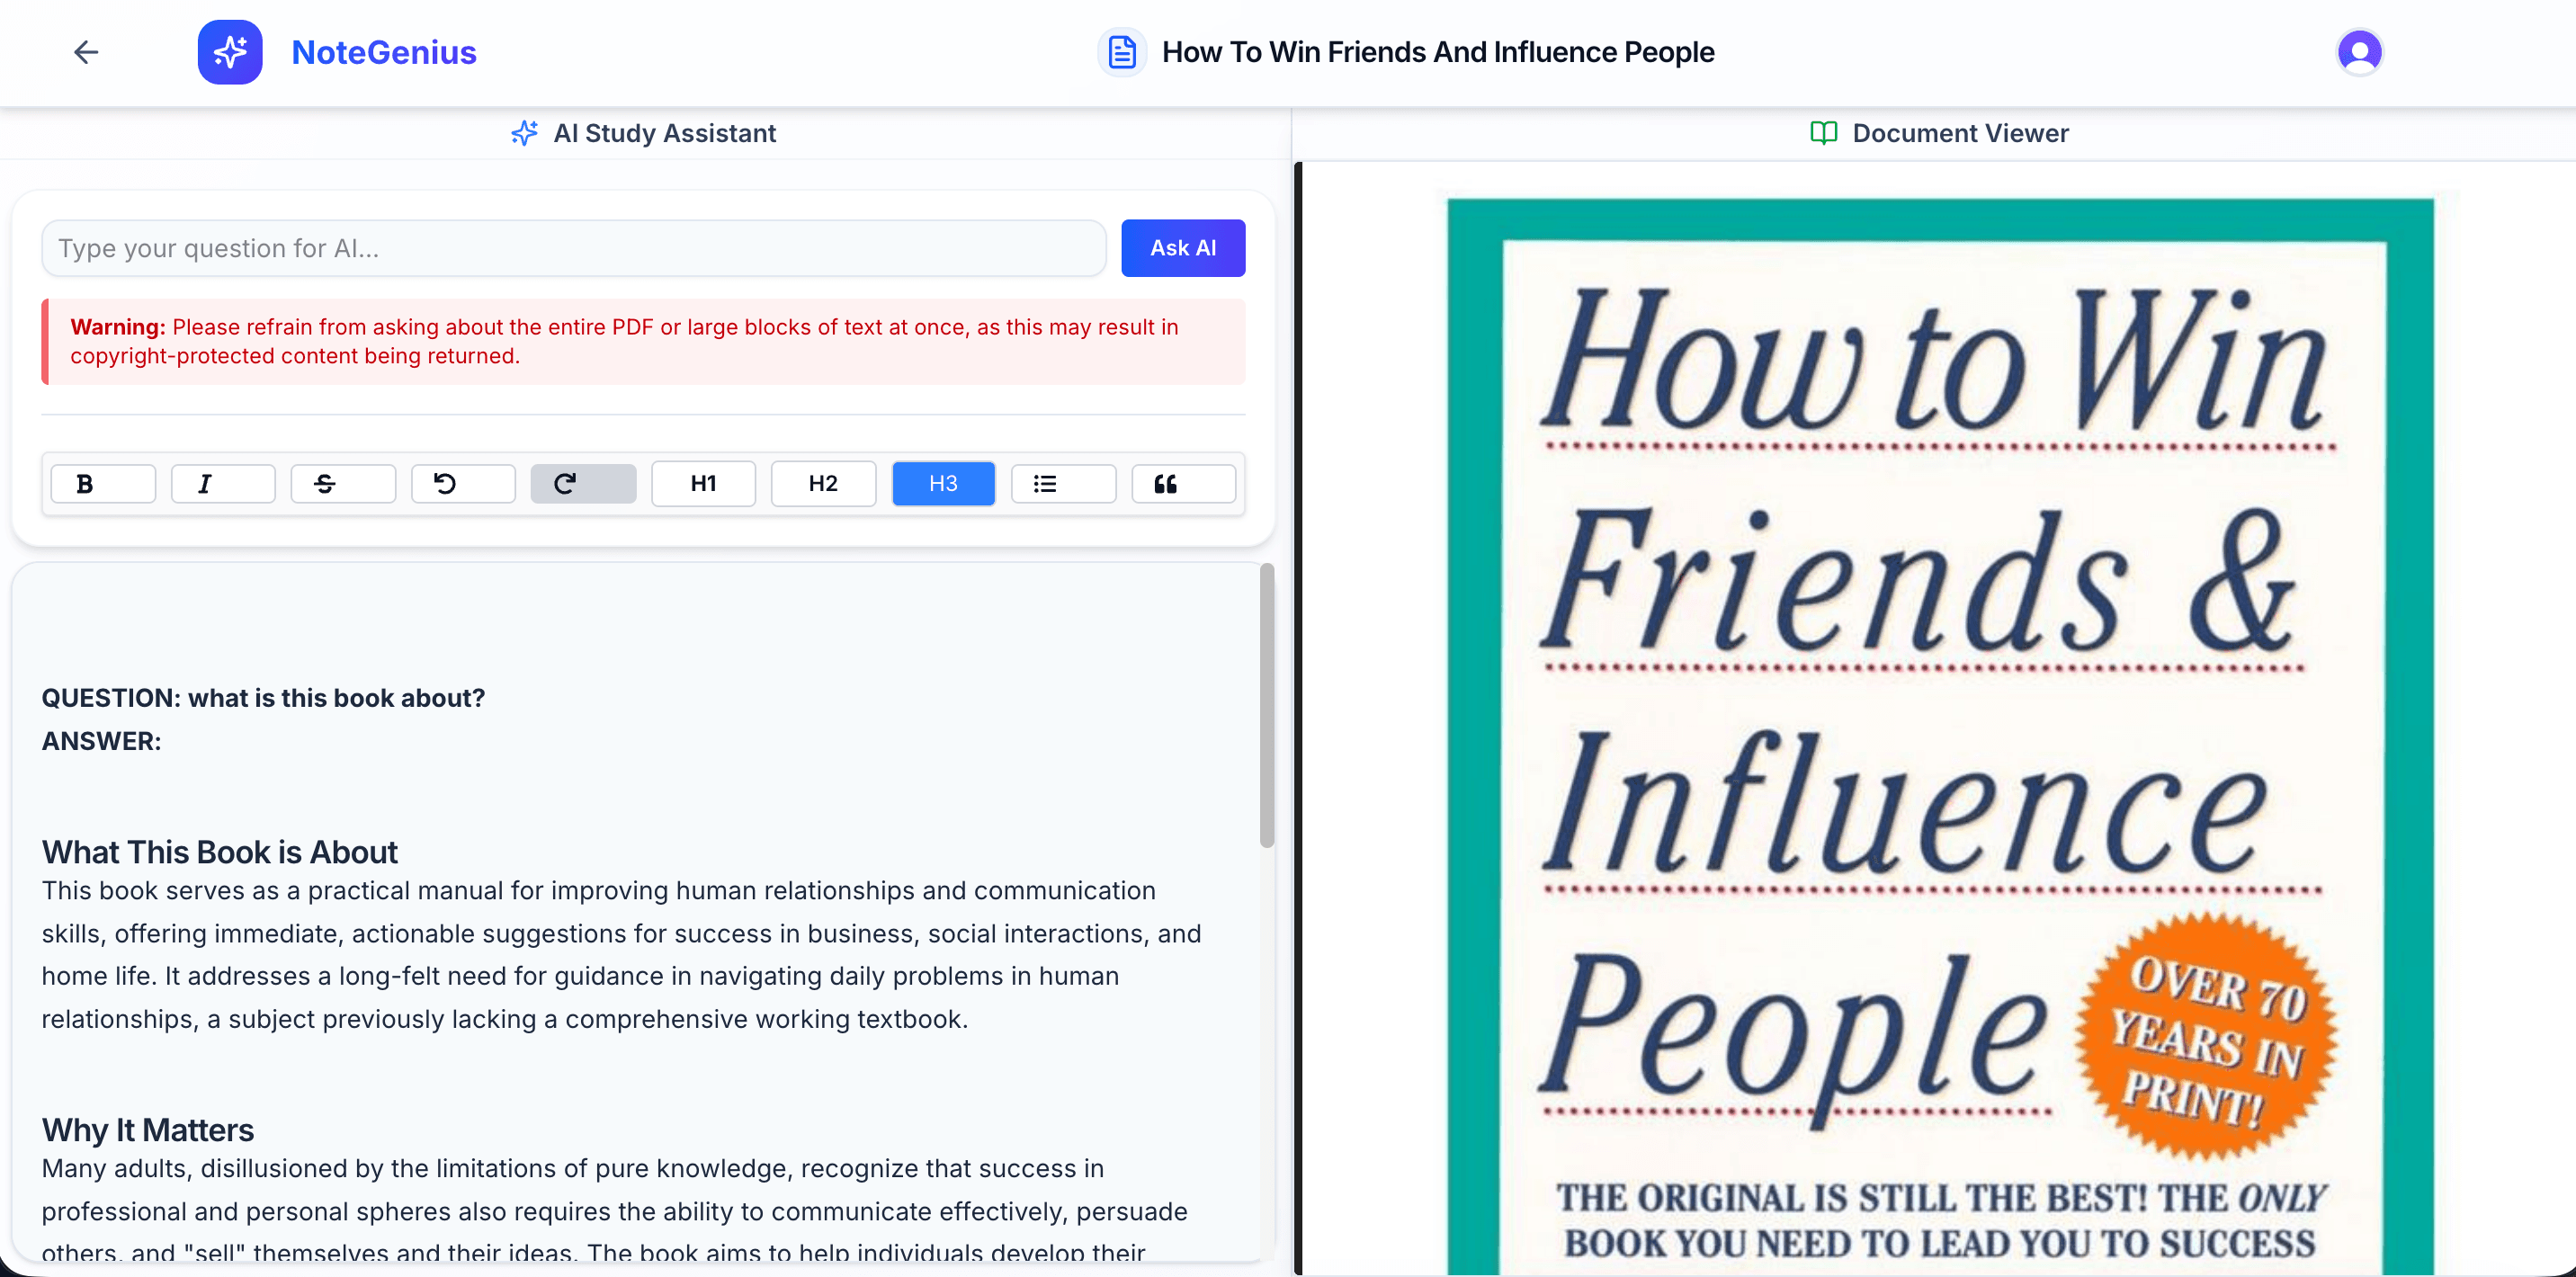Viewport: 2576px width, 1277px height.
Task: Go back using the left arrow
Action: click(x=86, y=52)
